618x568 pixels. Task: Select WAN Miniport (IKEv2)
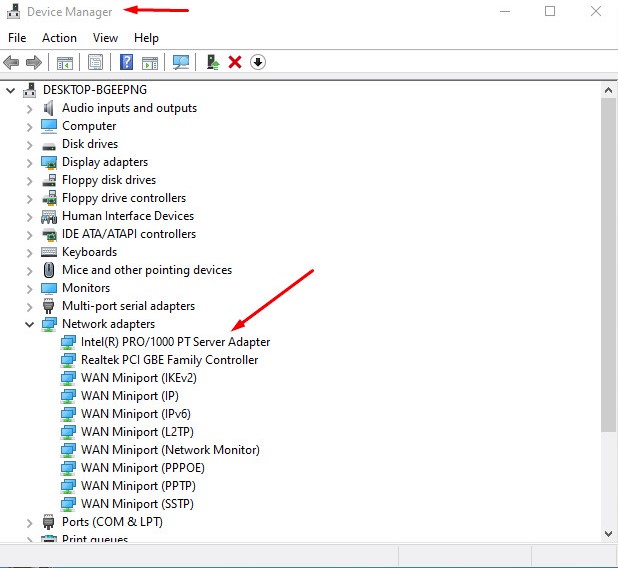click(139, 378)
